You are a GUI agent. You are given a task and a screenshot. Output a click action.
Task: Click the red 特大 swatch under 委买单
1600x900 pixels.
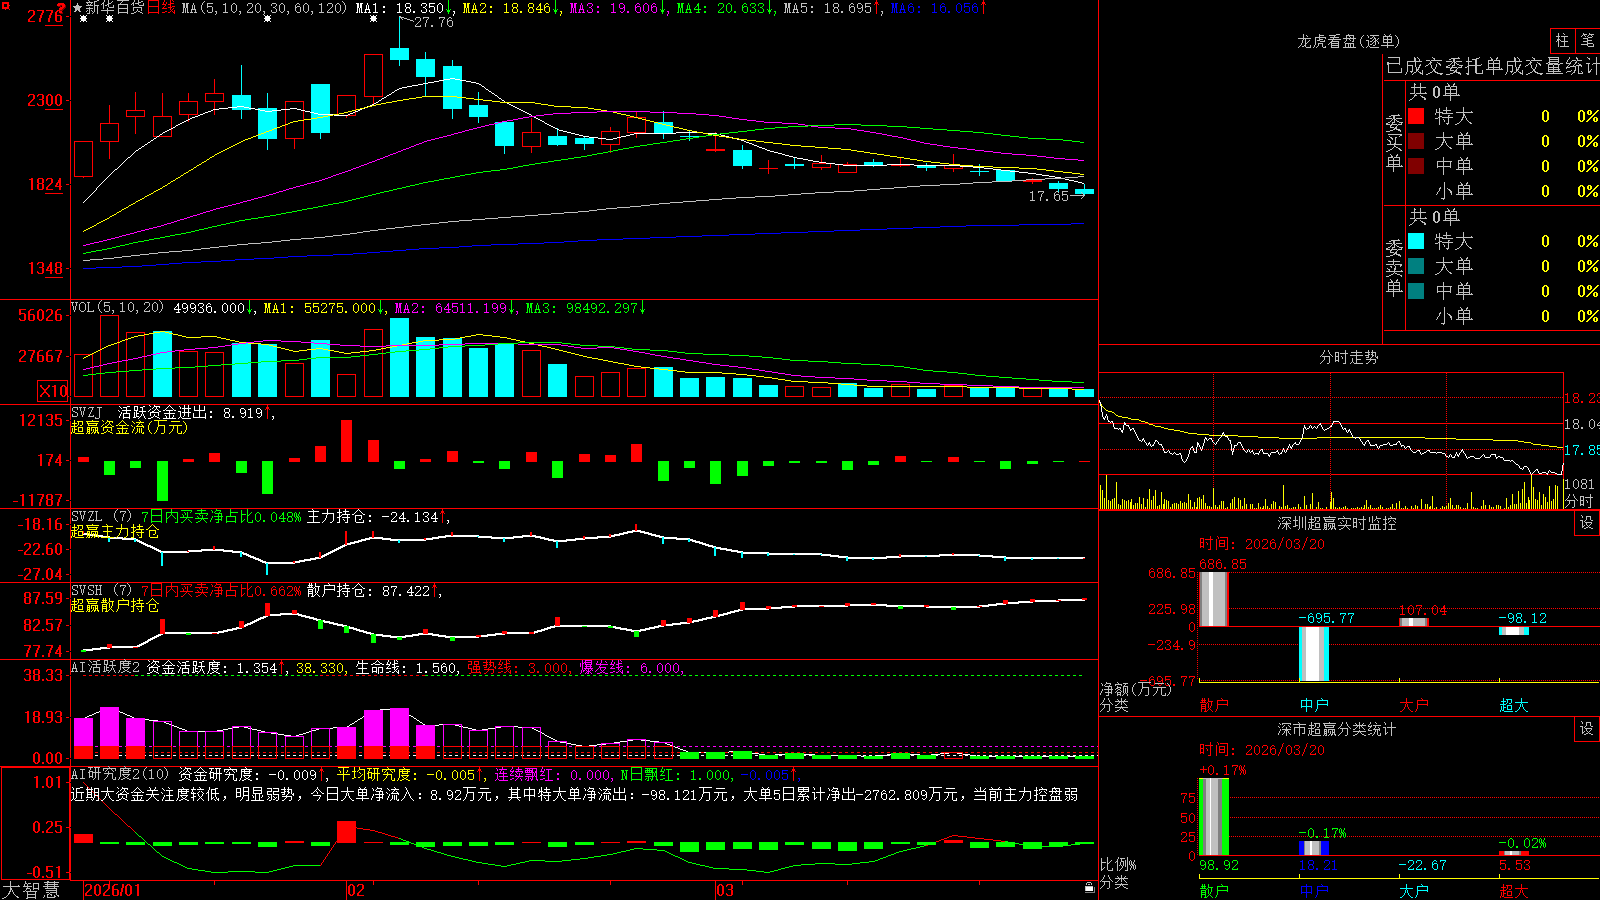(x=1416, y=116)
